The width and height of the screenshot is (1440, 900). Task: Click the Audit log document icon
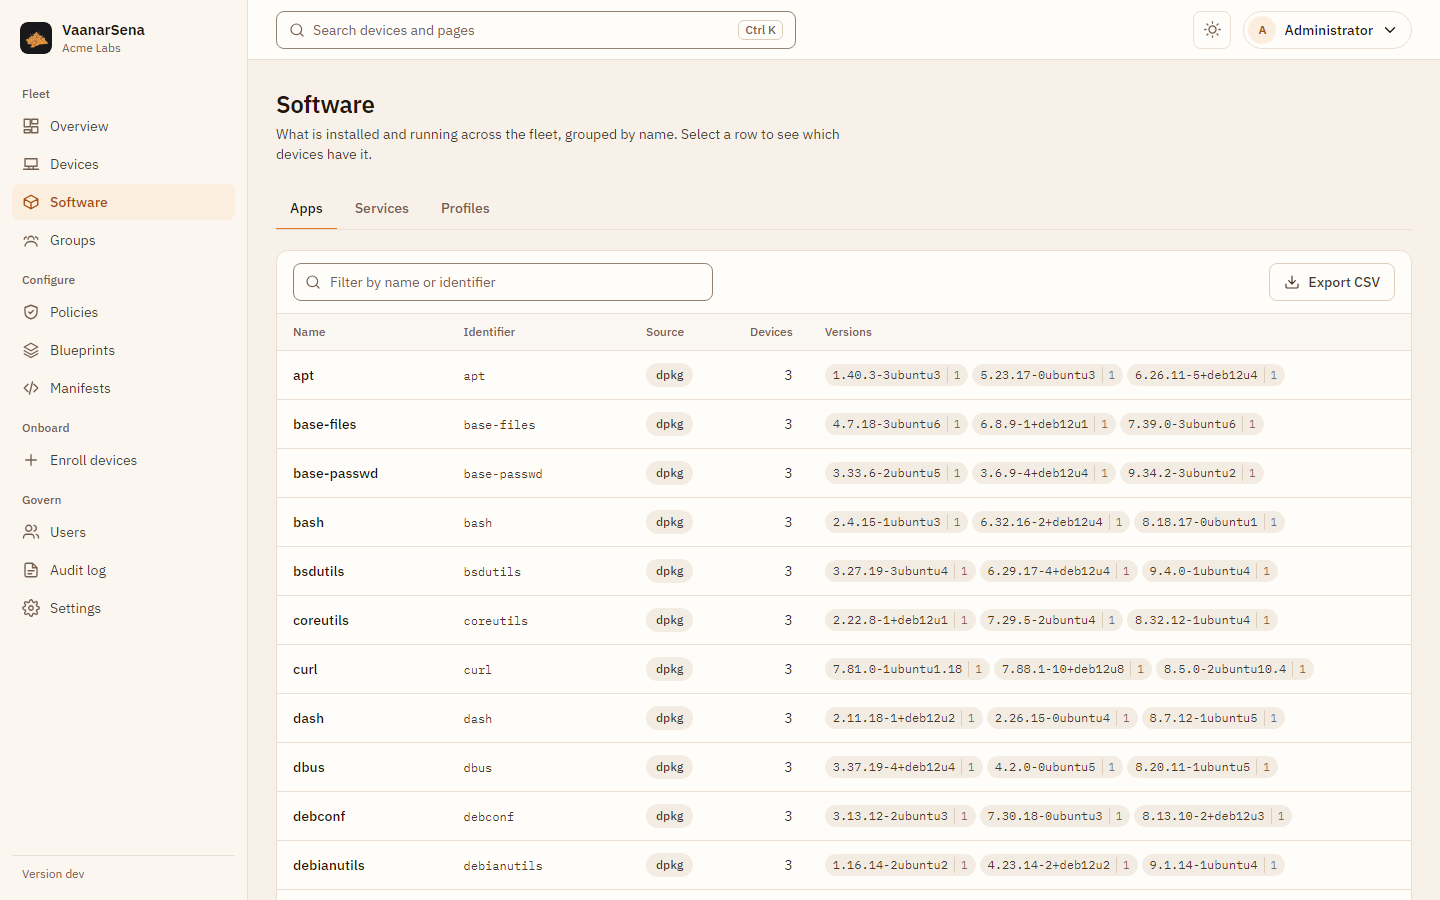point(31,570)
